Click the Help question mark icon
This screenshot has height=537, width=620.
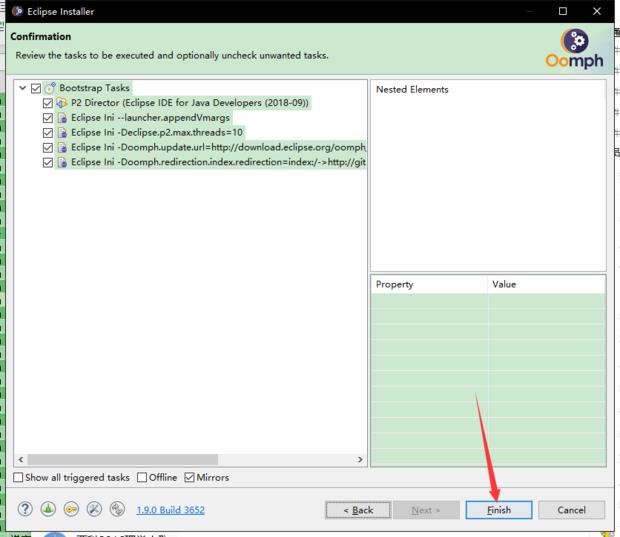25,509
